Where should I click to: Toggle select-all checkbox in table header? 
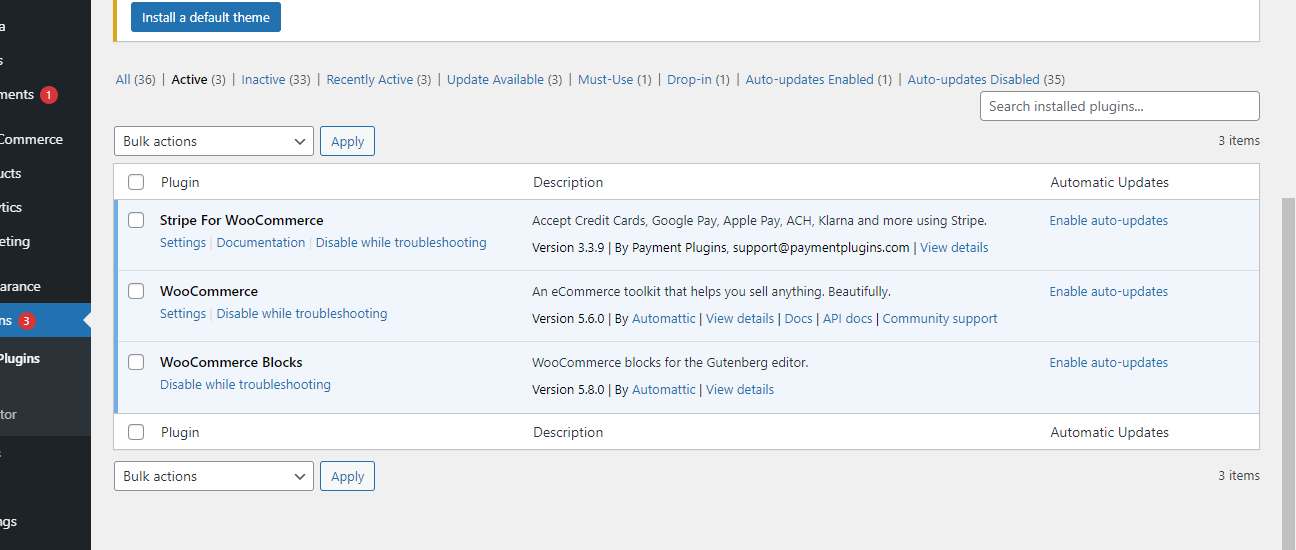pos(136,182)
